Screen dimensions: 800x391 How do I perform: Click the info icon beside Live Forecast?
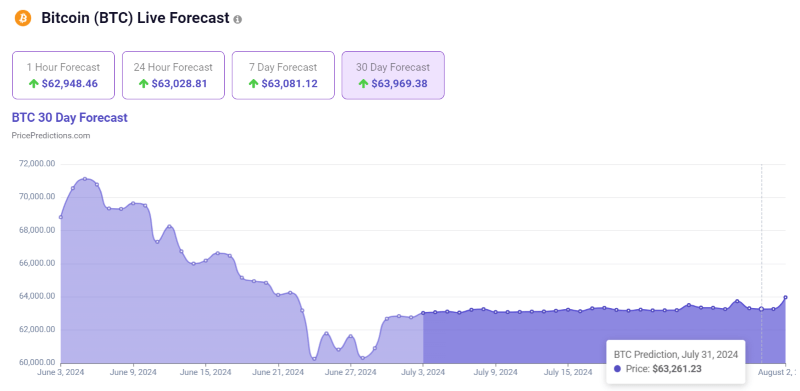237,20
